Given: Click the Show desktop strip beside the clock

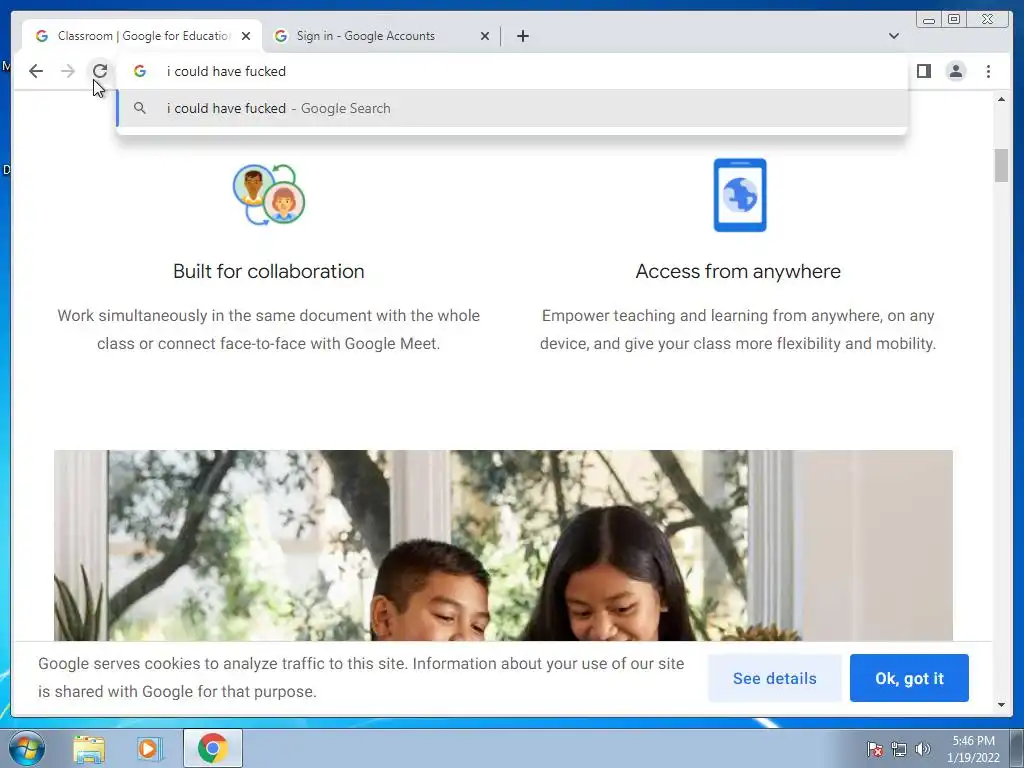Looking at the screenshot, I should coord(1017,748).
